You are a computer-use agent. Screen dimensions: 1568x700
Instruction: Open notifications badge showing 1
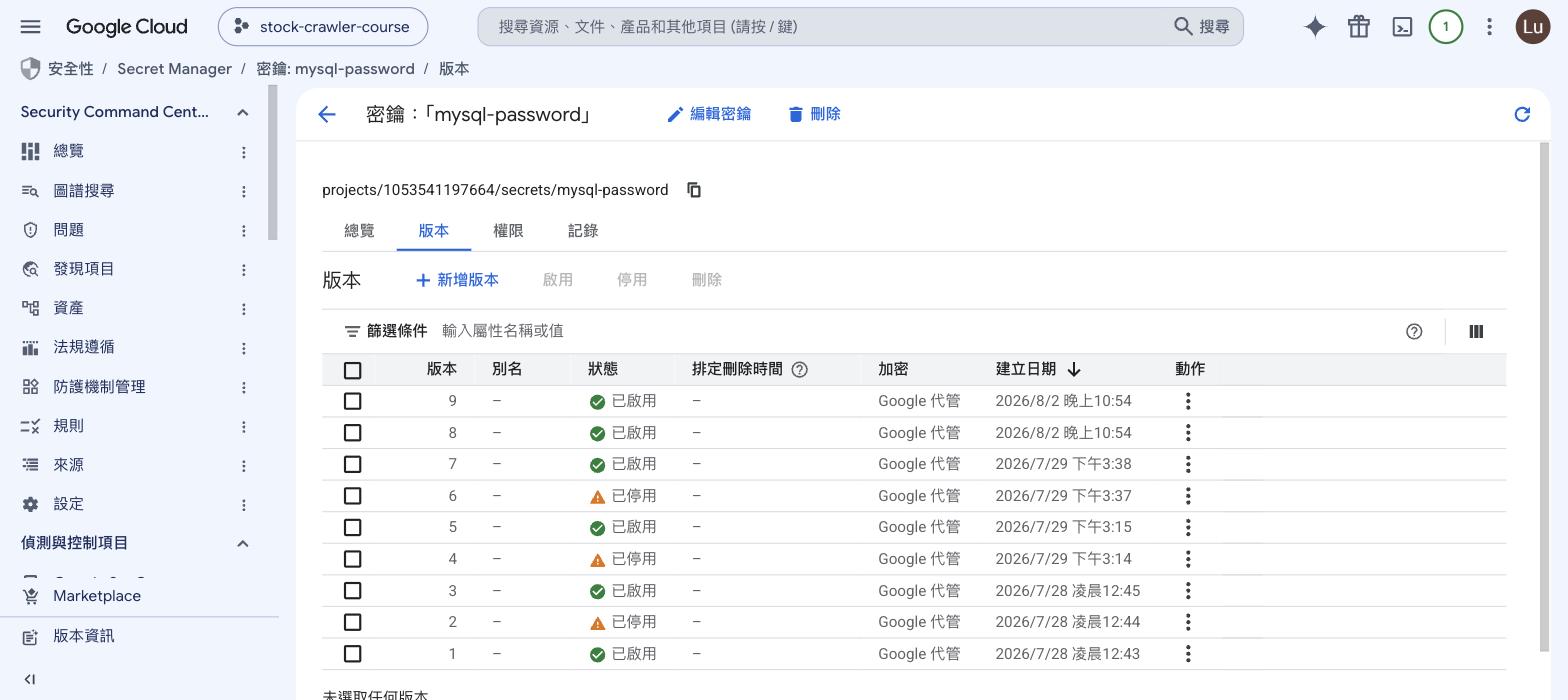(x=1445, y=27)
